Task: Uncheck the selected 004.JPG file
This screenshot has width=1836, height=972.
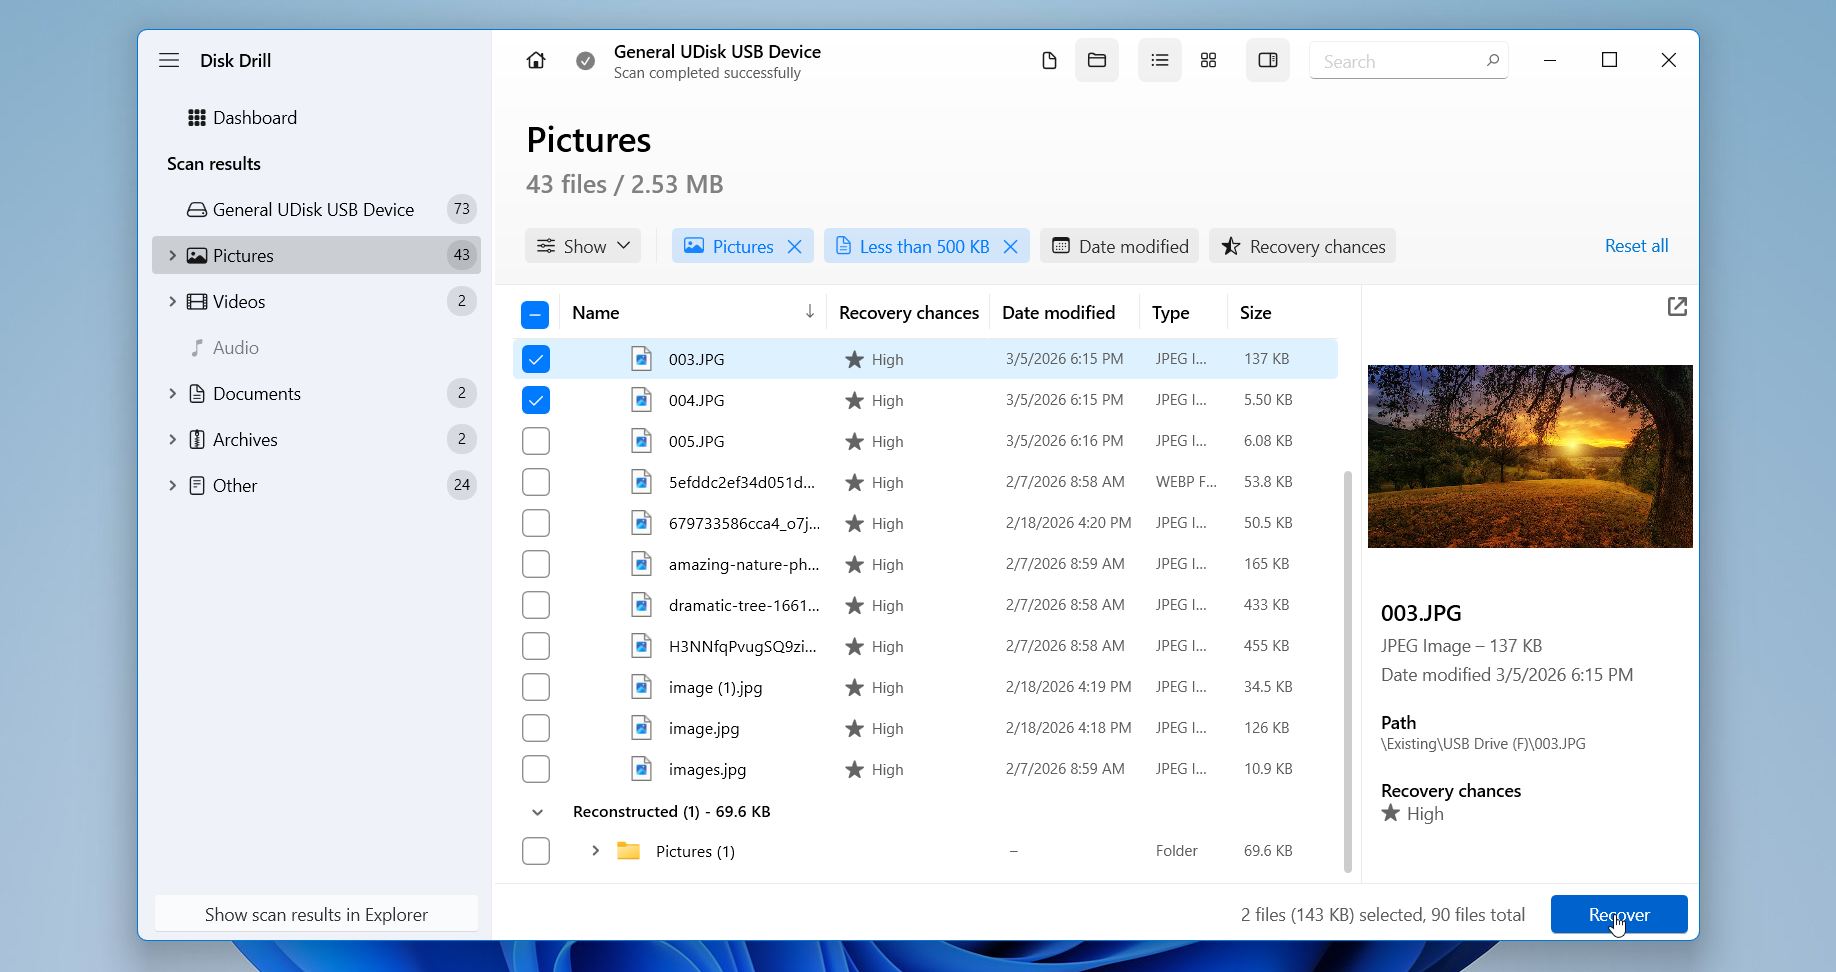Action: click(536, 399)
